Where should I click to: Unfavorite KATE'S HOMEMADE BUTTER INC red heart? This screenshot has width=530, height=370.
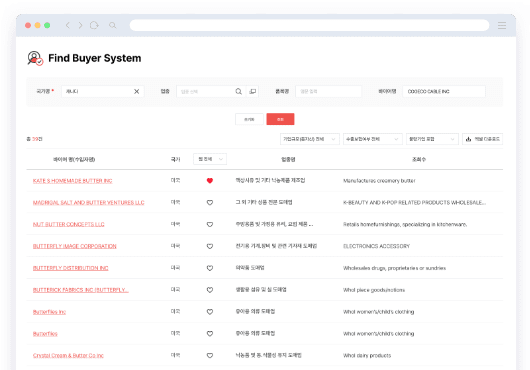(210, 181)
